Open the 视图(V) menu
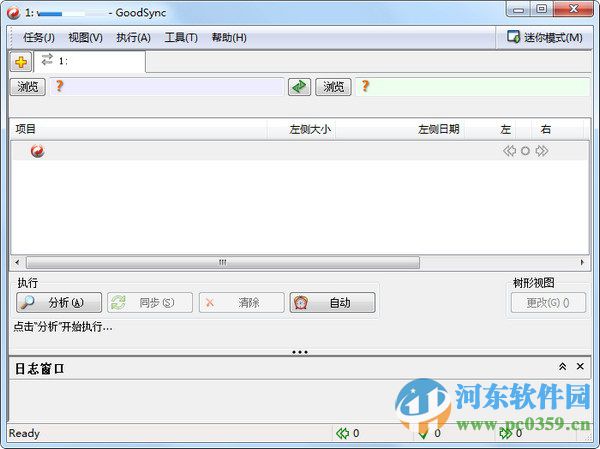600x449 pixels. 85,38
